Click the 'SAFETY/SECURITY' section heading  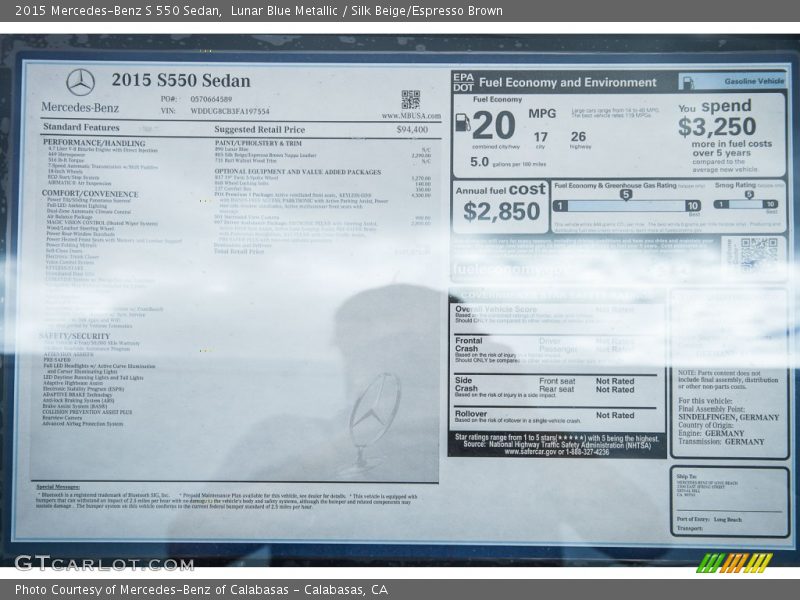pyautogui.click(x=74, y=336)
